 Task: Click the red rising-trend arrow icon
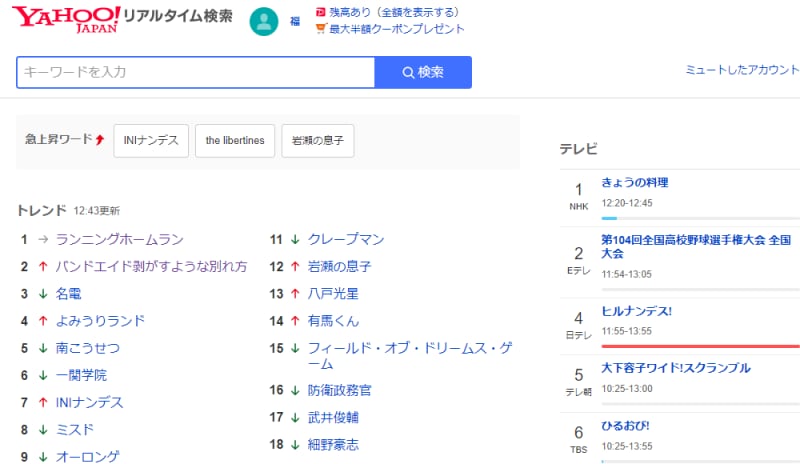pyautogui.click(x=99, y=140)
